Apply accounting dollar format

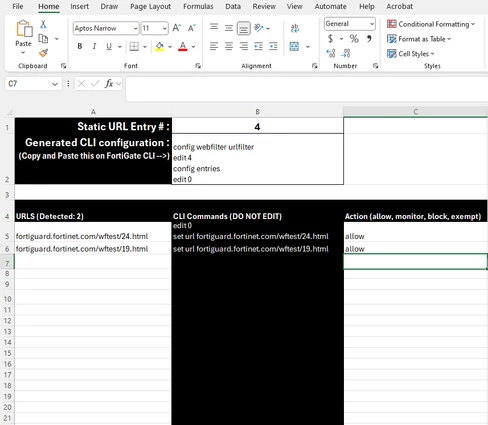[330, 39]
